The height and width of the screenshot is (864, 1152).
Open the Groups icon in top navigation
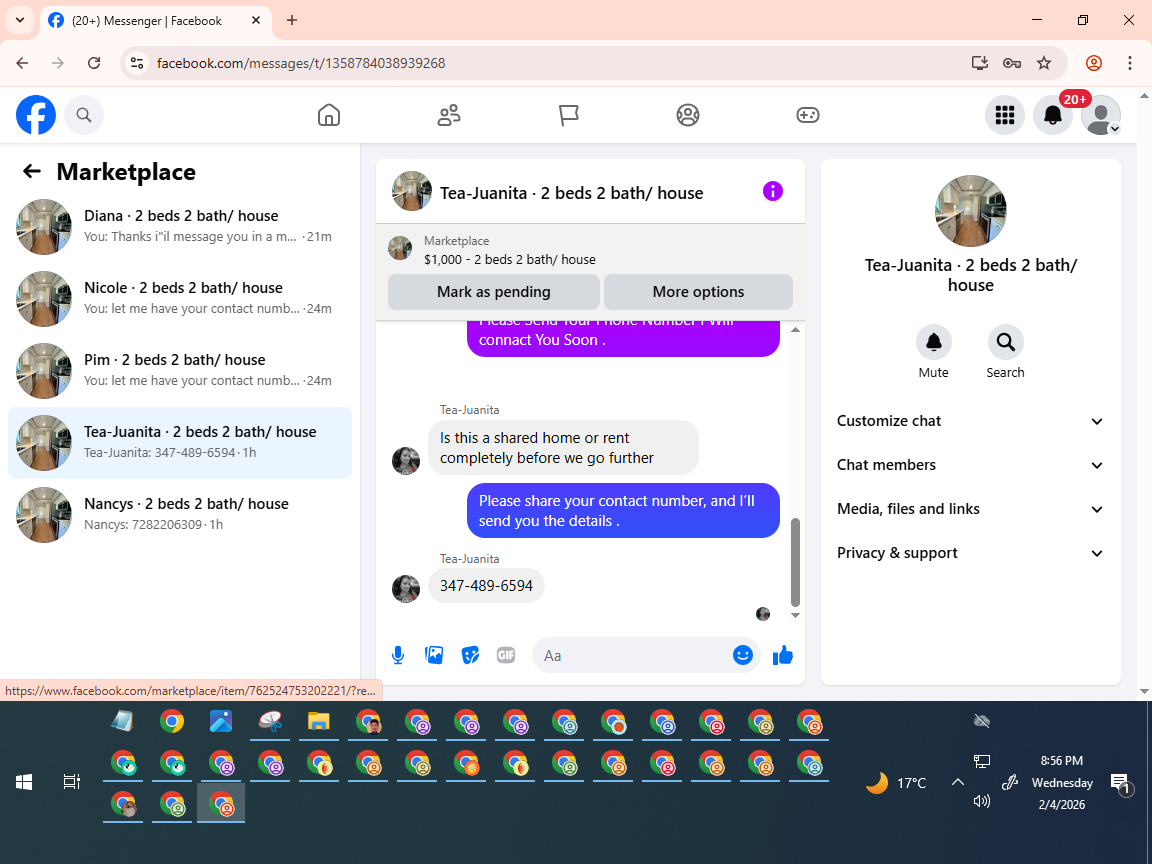point(688,115)
